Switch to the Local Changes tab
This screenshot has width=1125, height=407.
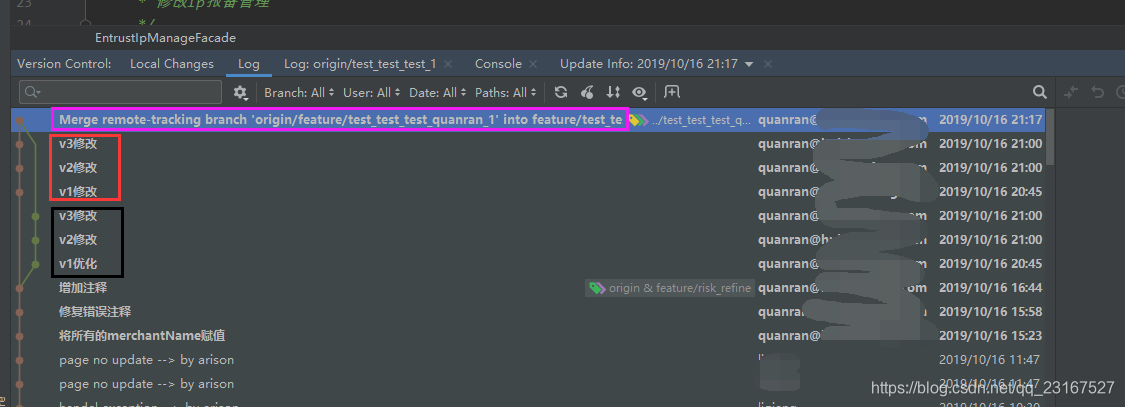pos(171,64)
